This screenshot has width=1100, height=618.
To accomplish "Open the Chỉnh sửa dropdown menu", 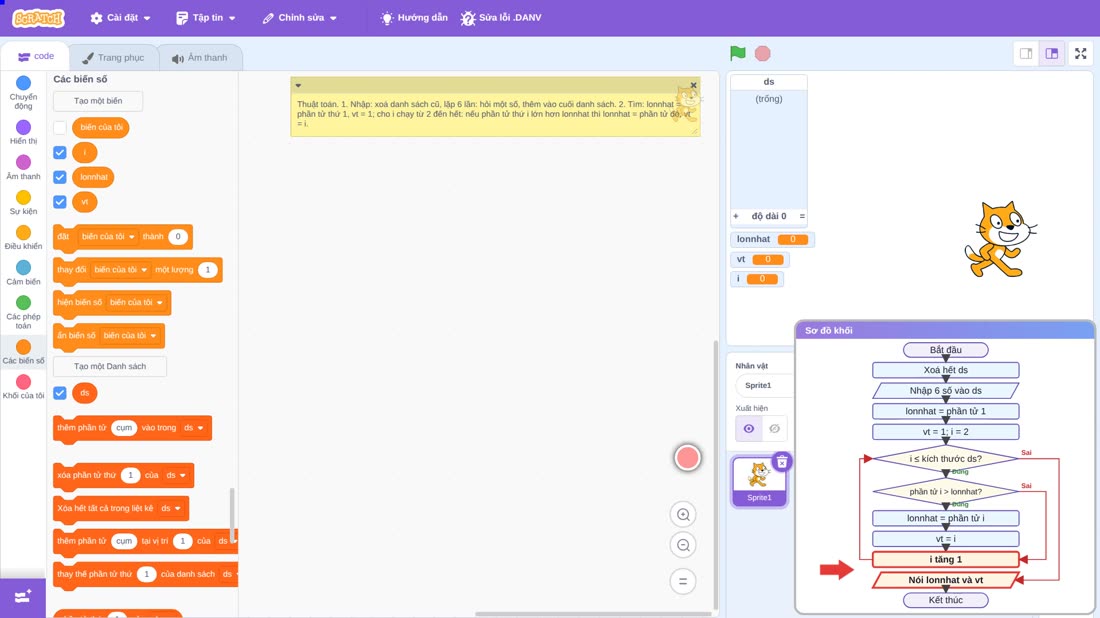I will 300,18.
